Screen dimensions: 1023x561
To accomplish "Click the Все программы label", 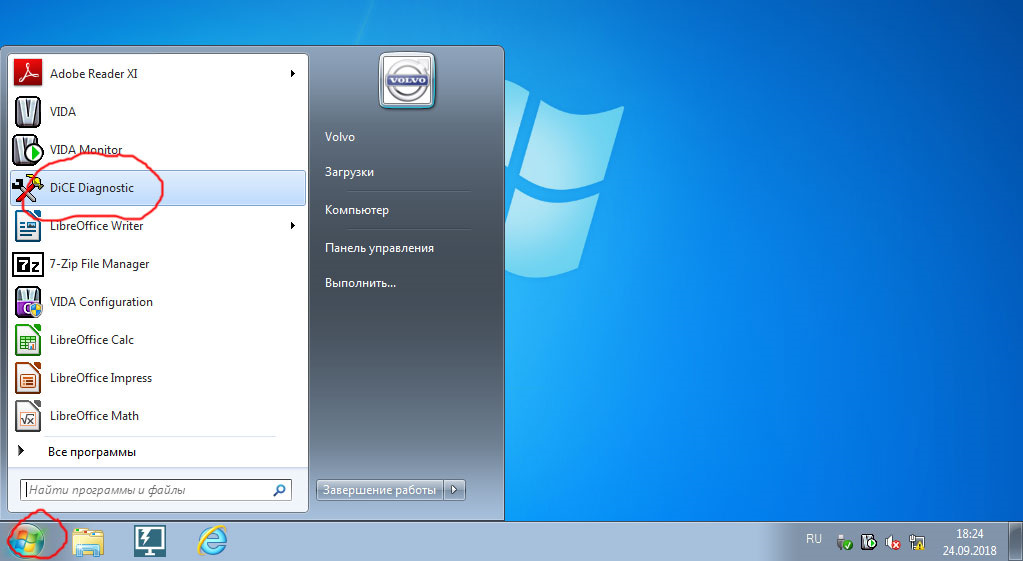I will (92, 451).
